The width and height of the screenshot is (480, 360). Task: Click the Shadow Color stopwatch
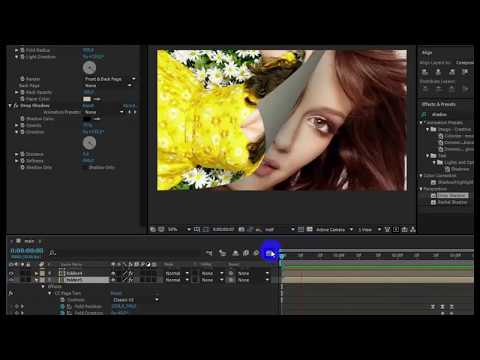coord(22,119)
